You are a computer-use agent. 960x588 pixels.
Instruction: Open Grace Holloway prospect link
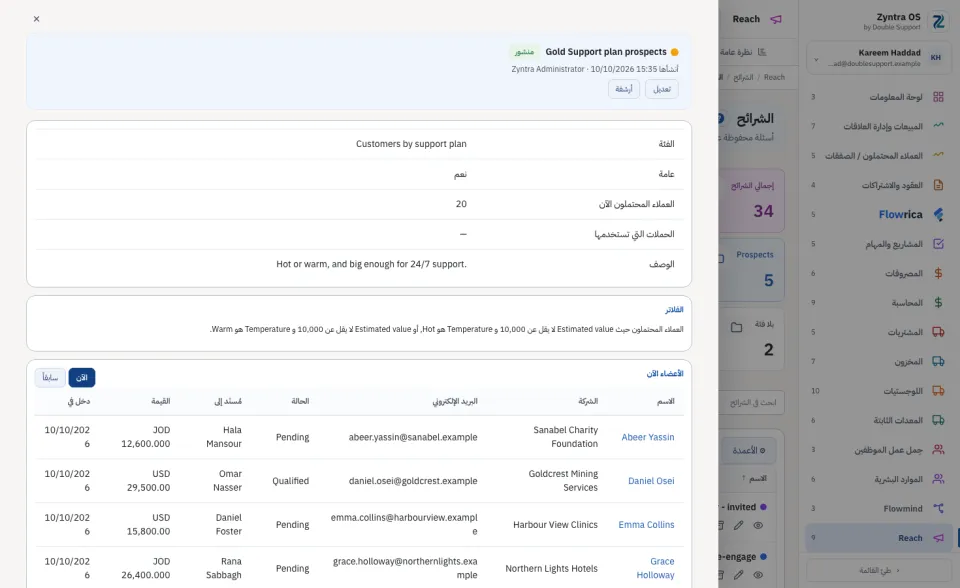(x=655, y=568)
